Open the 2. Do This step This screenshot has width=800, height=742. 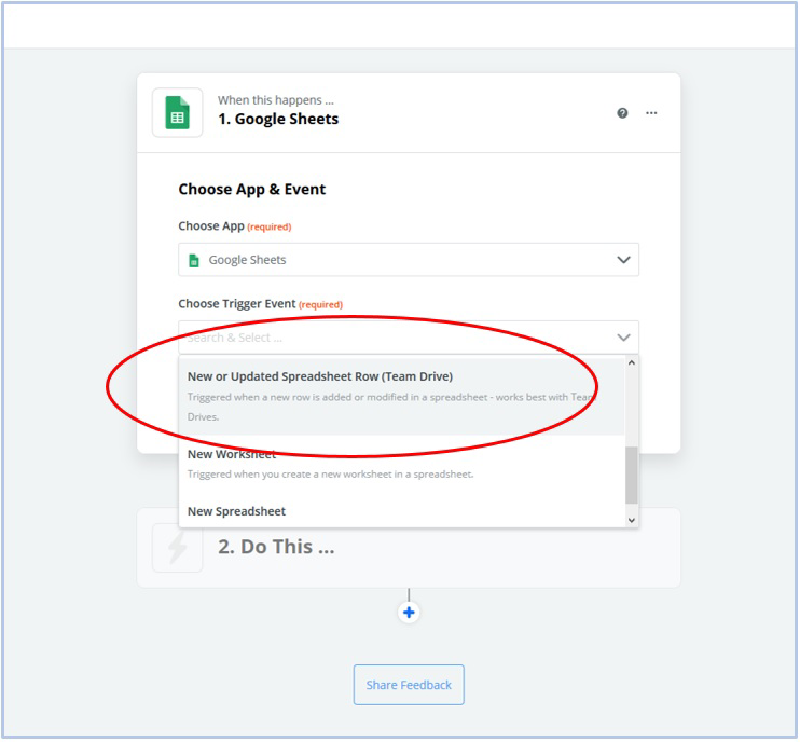tap(408, 548)
